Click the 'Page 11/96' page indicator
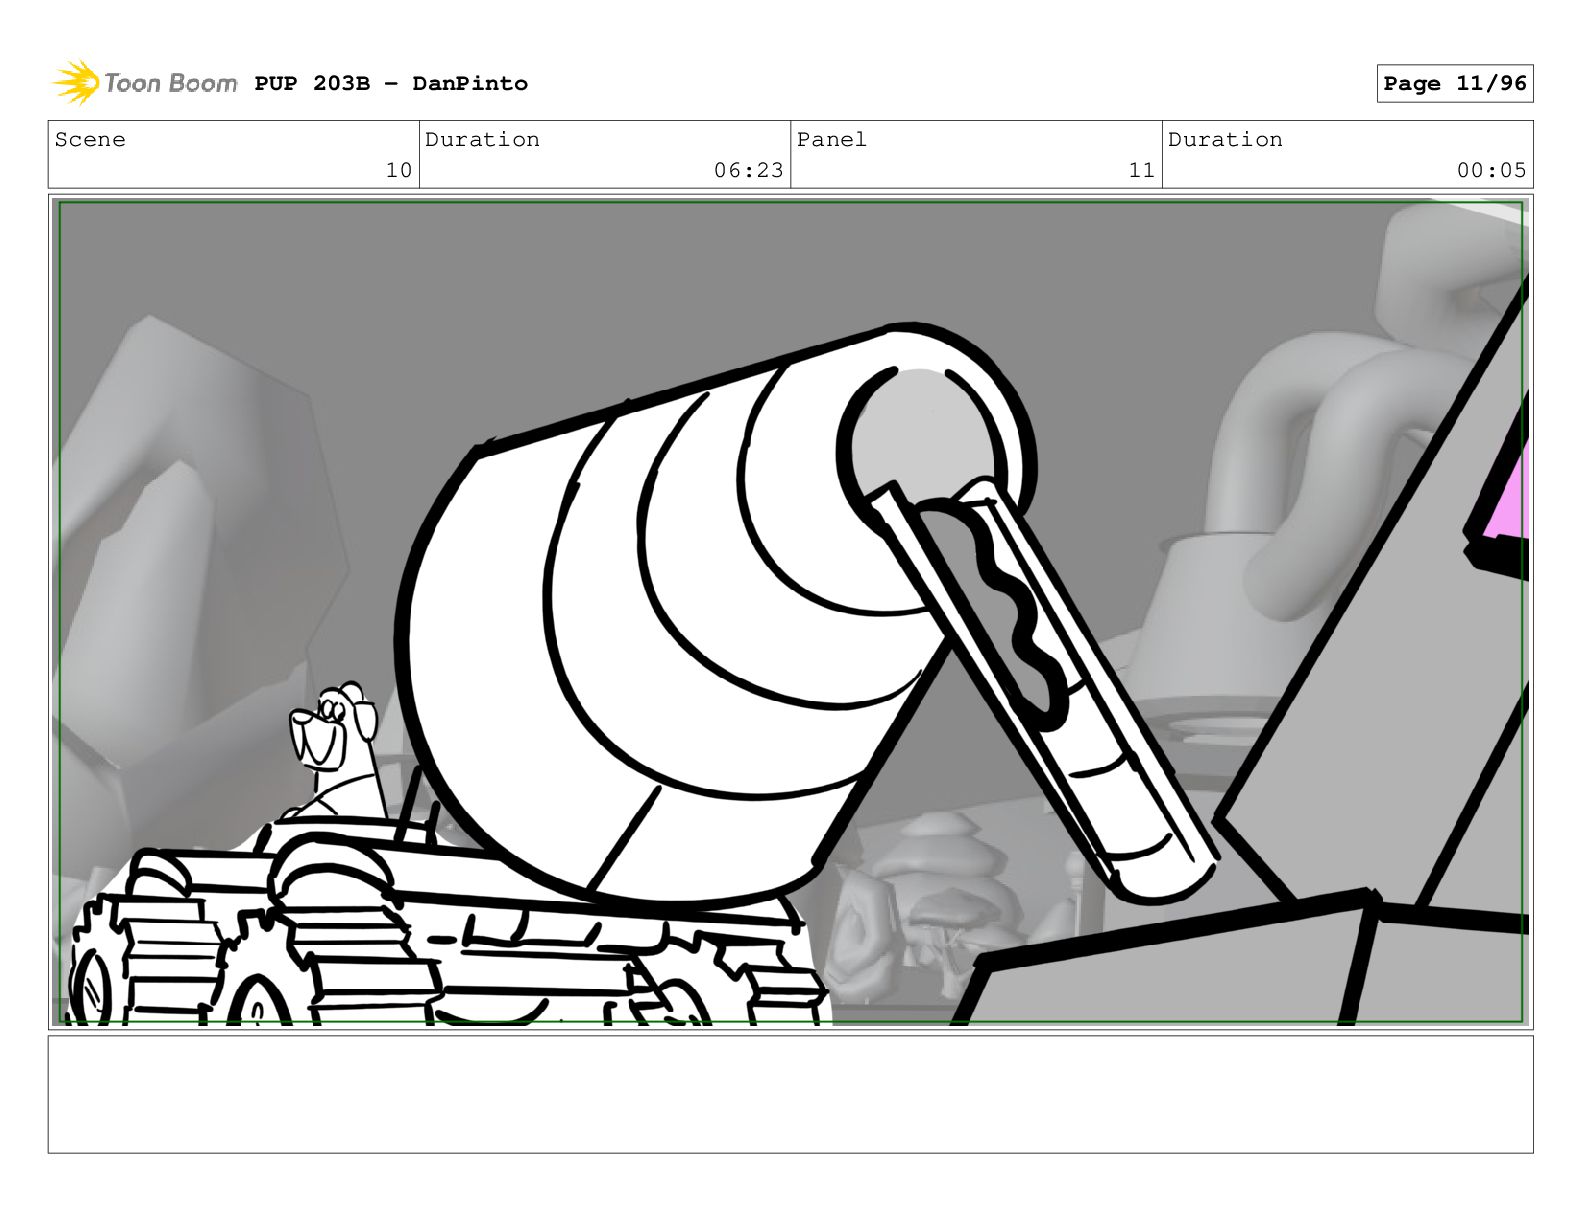Screen dimensions: 1582x1225 (x=1455, y=84)
